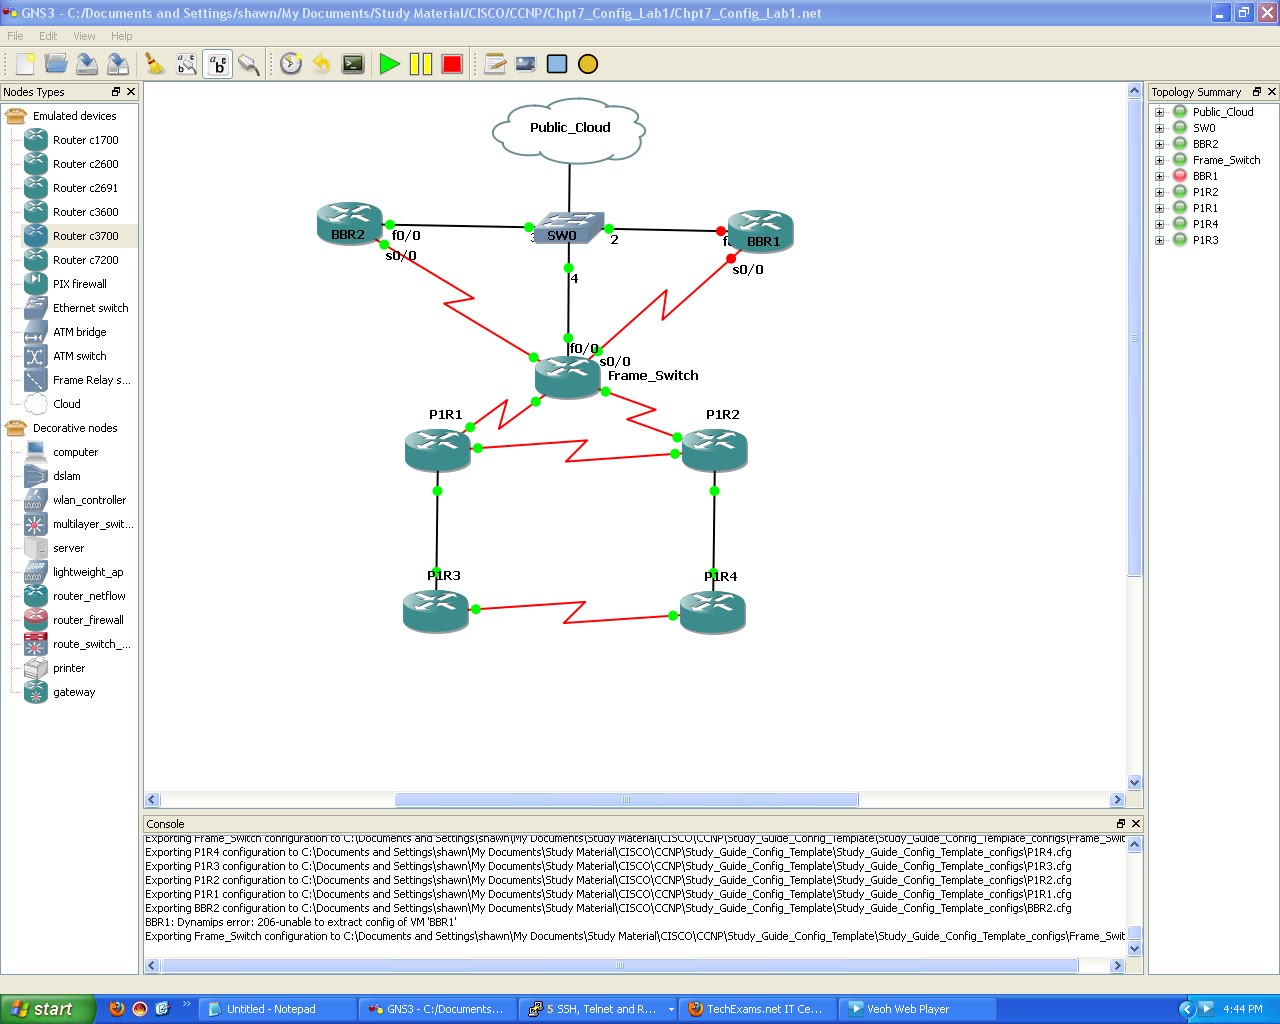This screenshot has height=1024, width=1280.
Task: Click the yellow undo arrow icon
Action: [x=322, y=64]
